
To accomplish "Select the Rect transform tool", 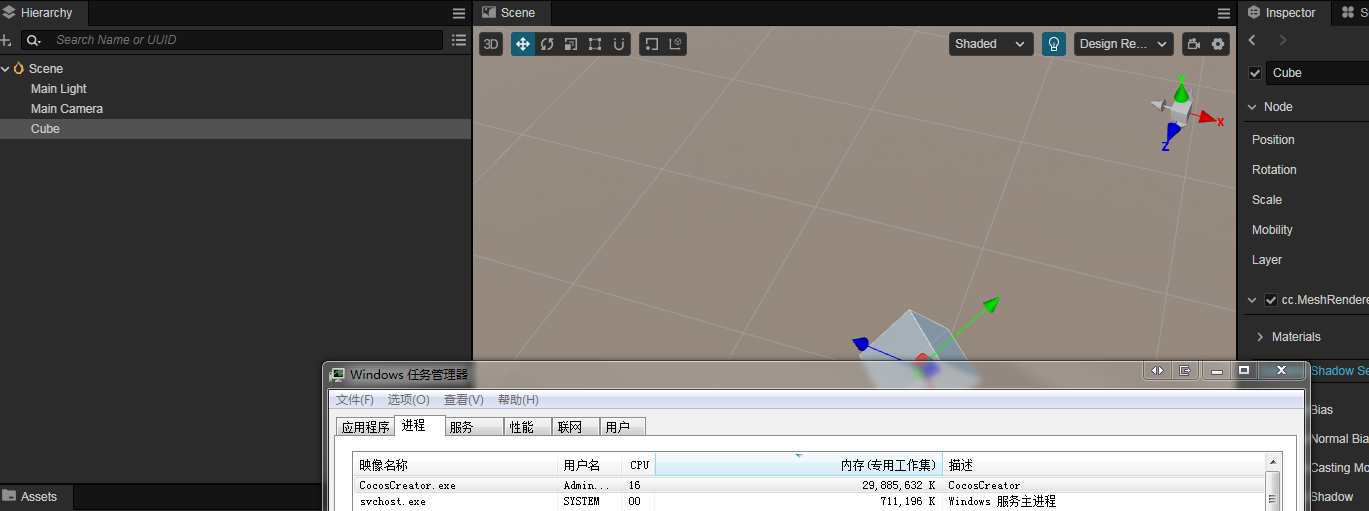I will click(x=595, y=44).
